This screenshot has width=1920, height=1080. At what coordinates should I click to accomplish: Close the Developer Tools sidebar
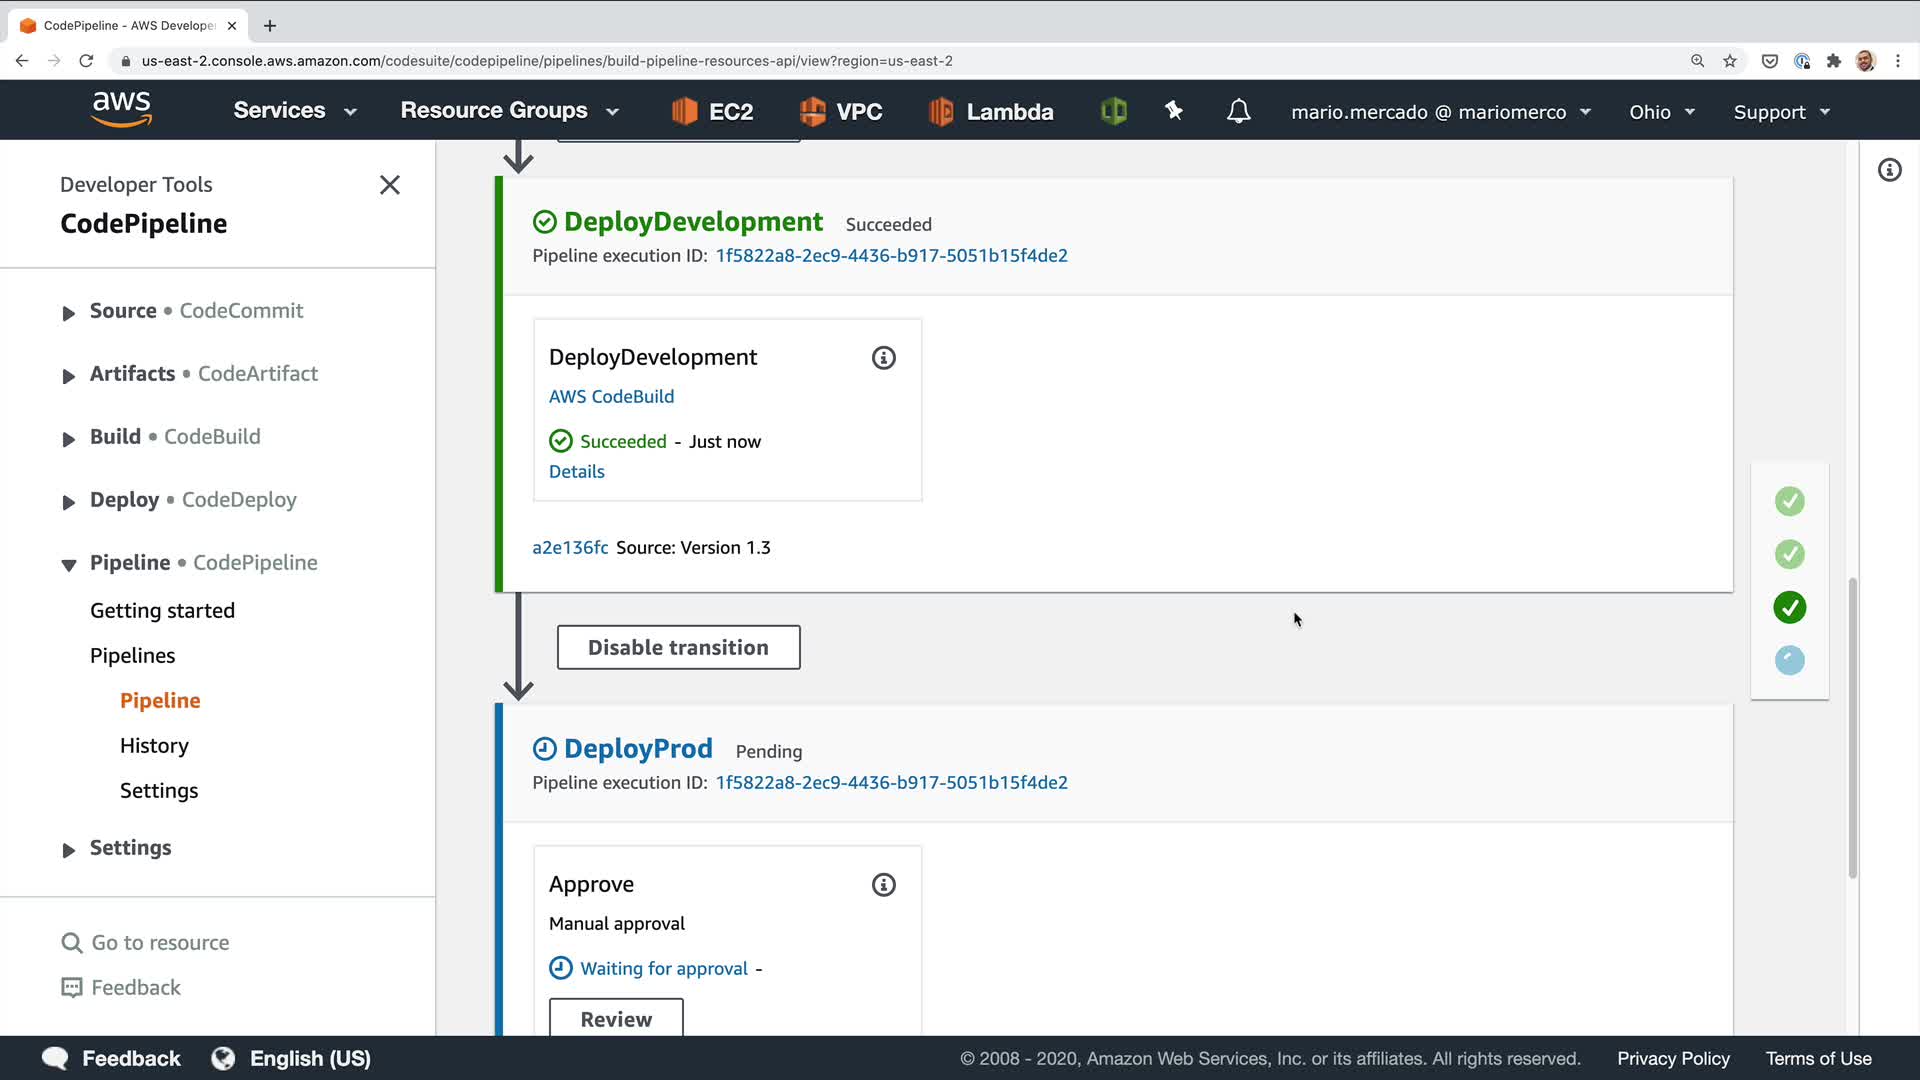pyautogui.click(x=390, y=185)
